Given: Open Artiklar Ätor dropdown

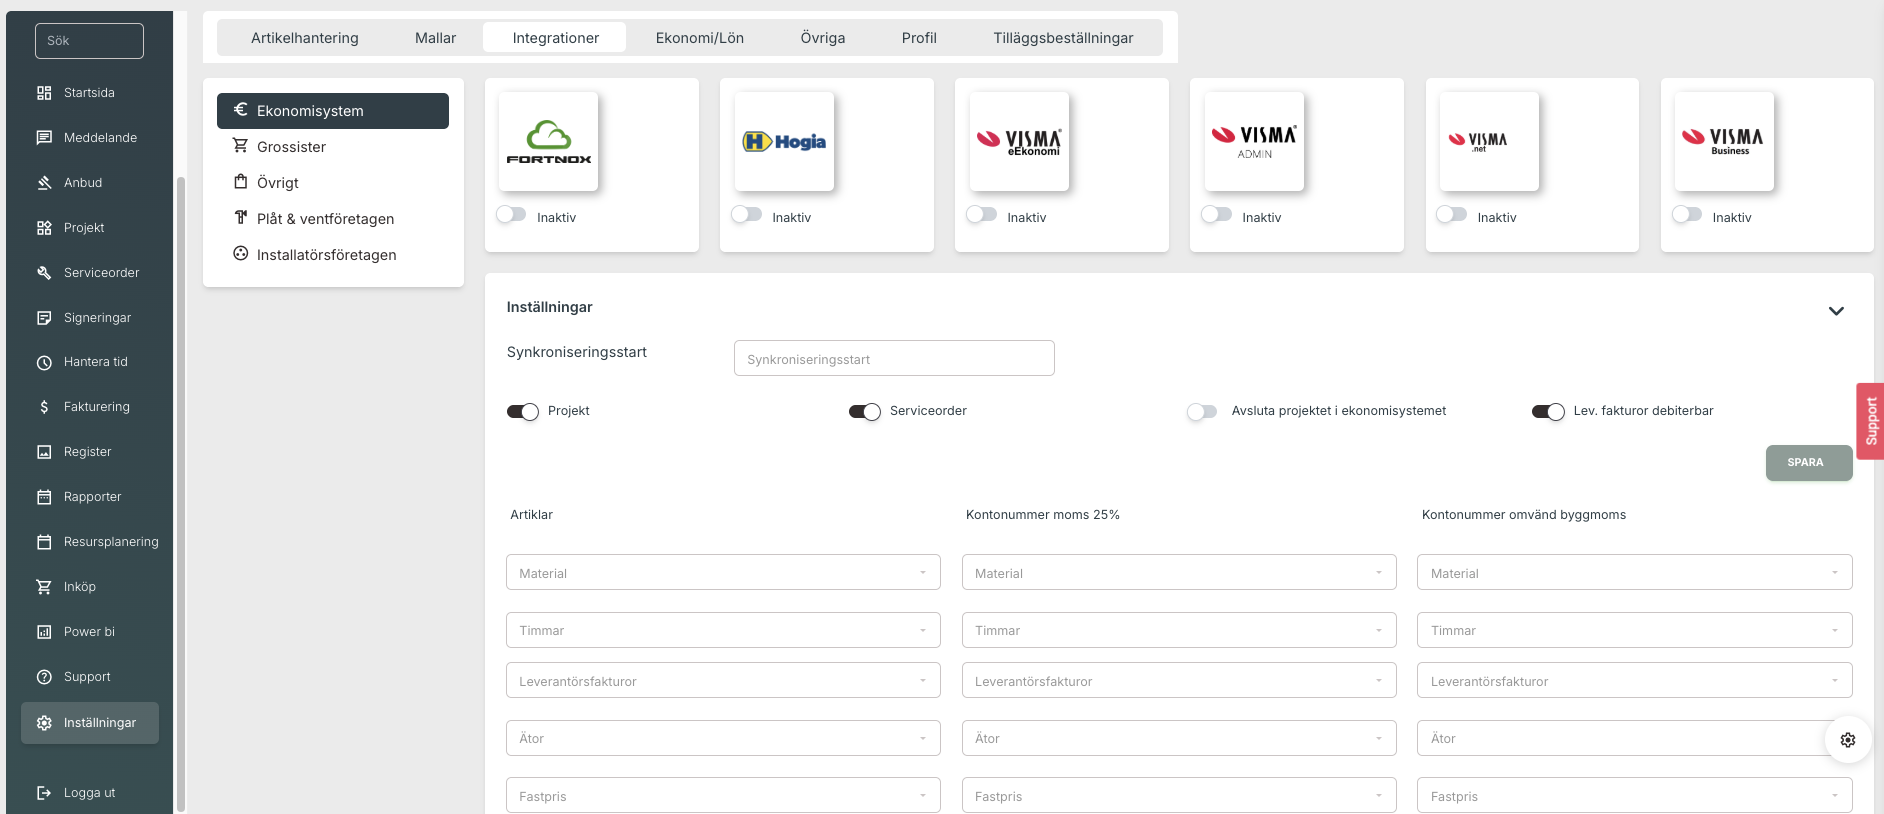Looking at the screenshot, I should click(x=723, y=738).
